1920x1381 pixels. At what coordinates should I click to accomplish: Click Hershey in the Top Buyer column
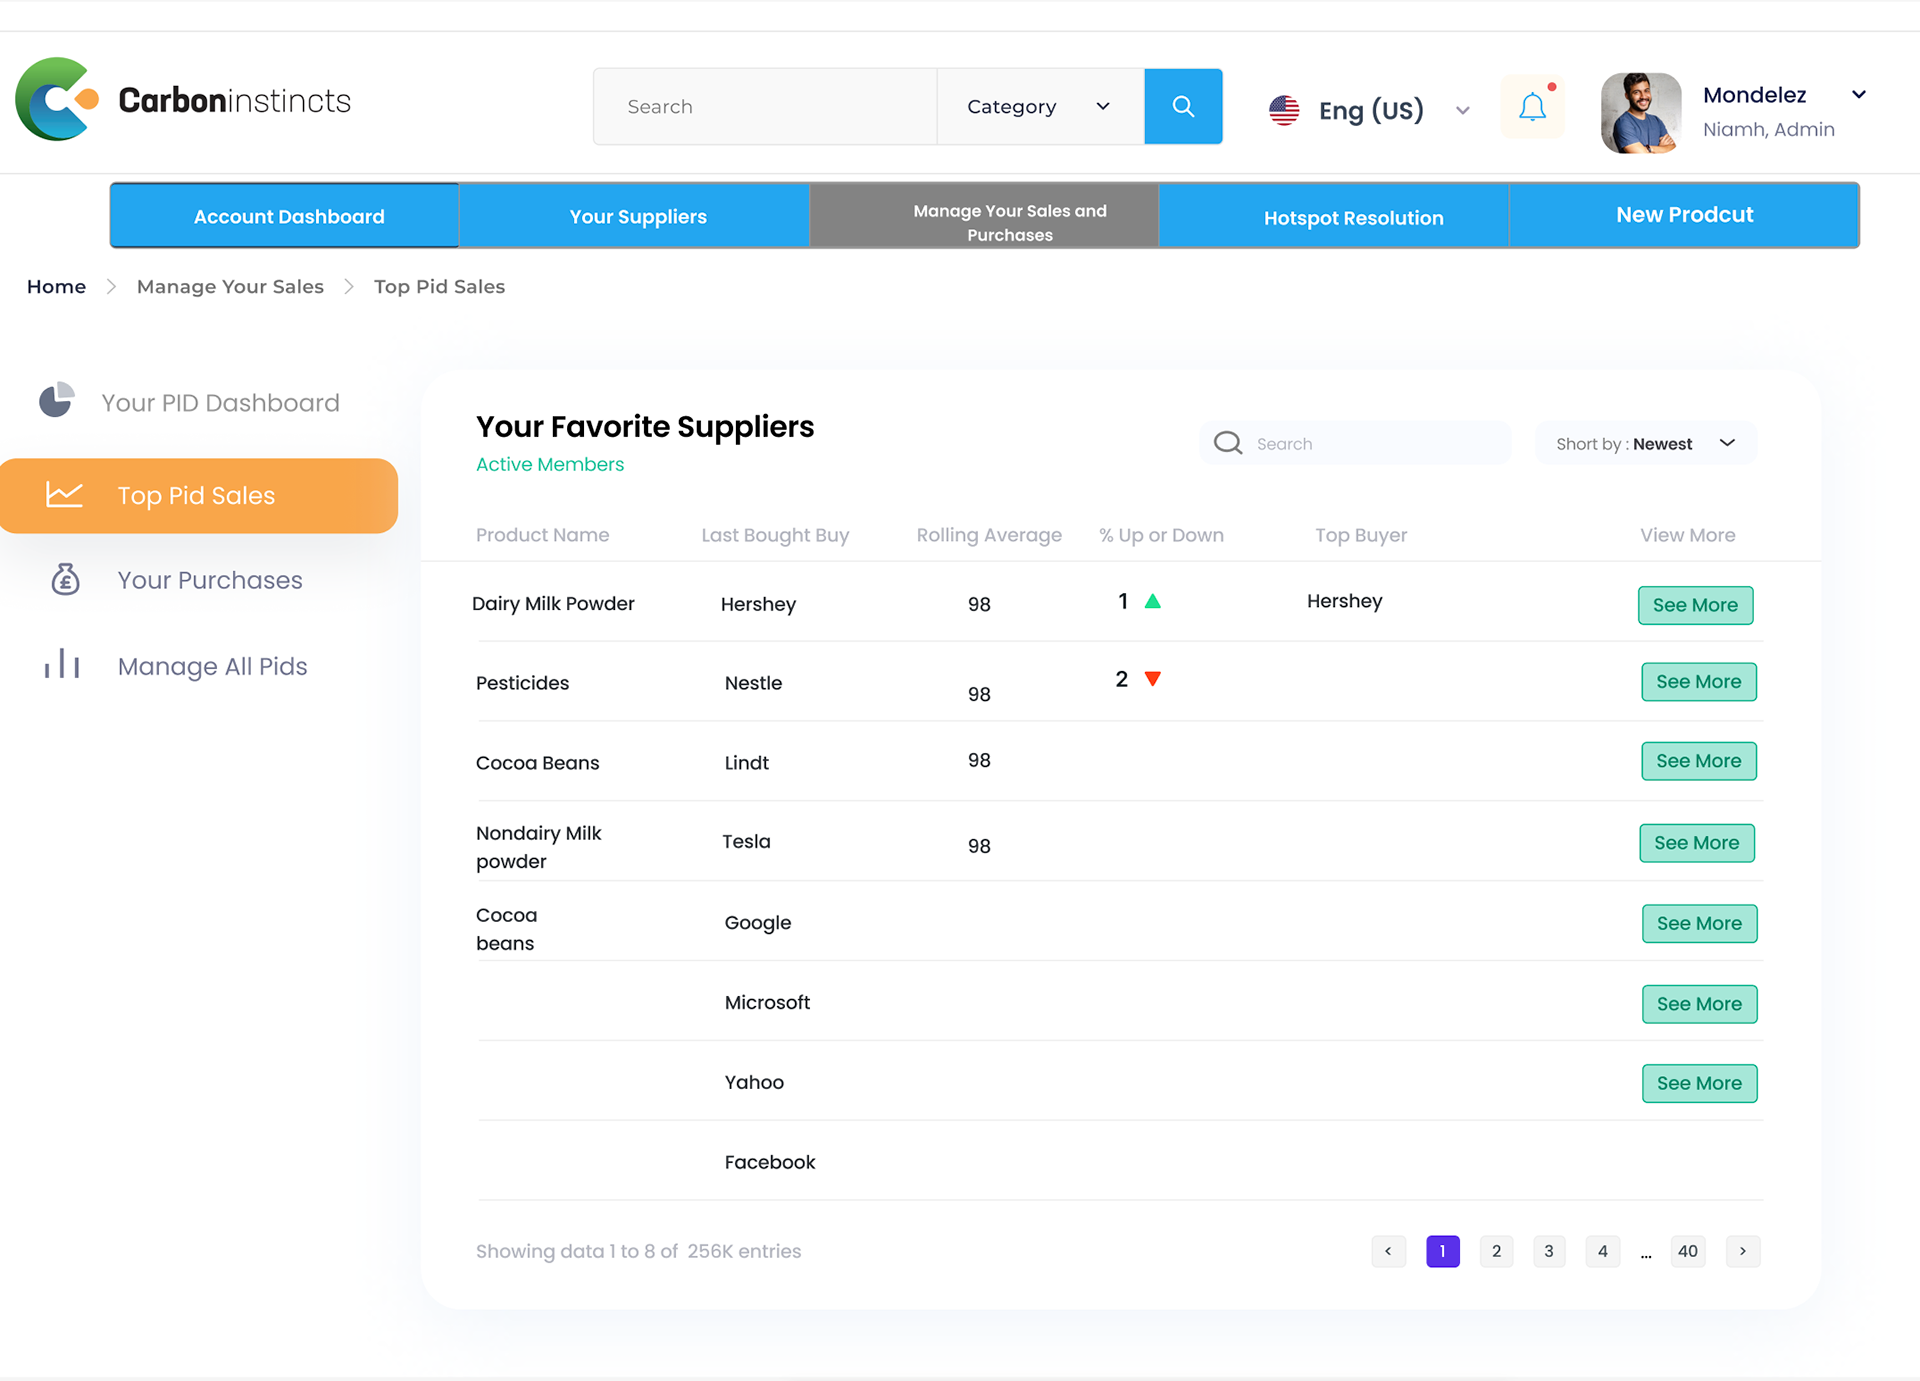point(1344,601)
